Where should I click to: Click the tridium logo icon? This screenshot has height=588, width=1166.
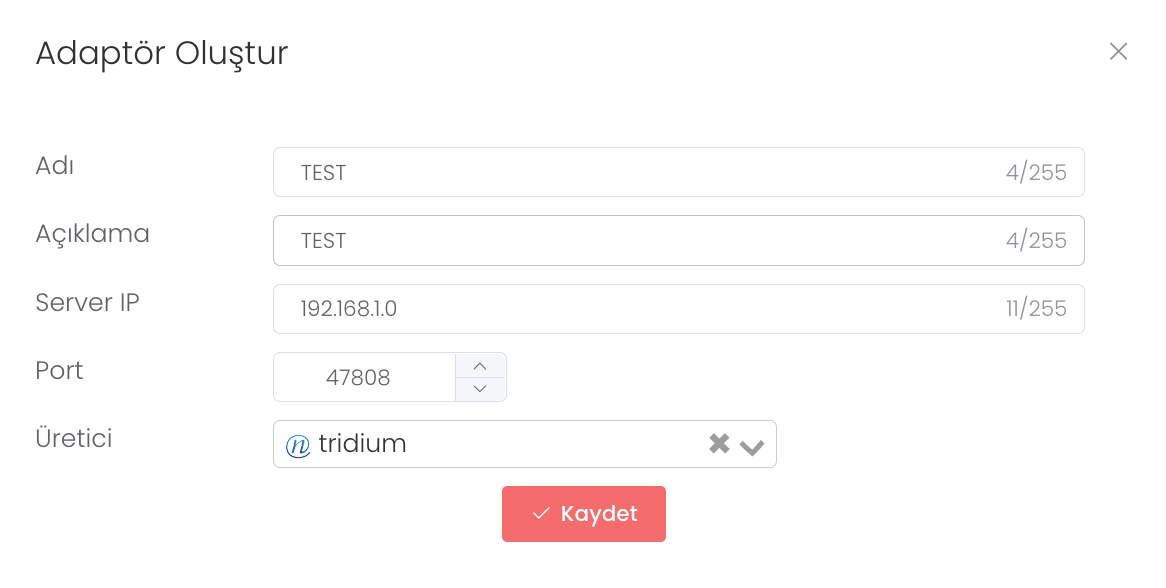coord(298,446)
